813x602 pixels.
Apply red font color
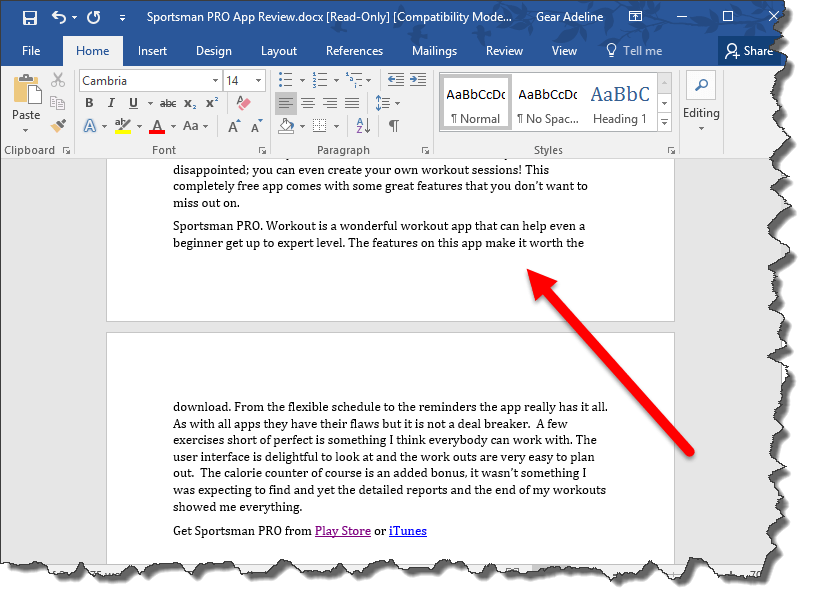click(157, 125)
